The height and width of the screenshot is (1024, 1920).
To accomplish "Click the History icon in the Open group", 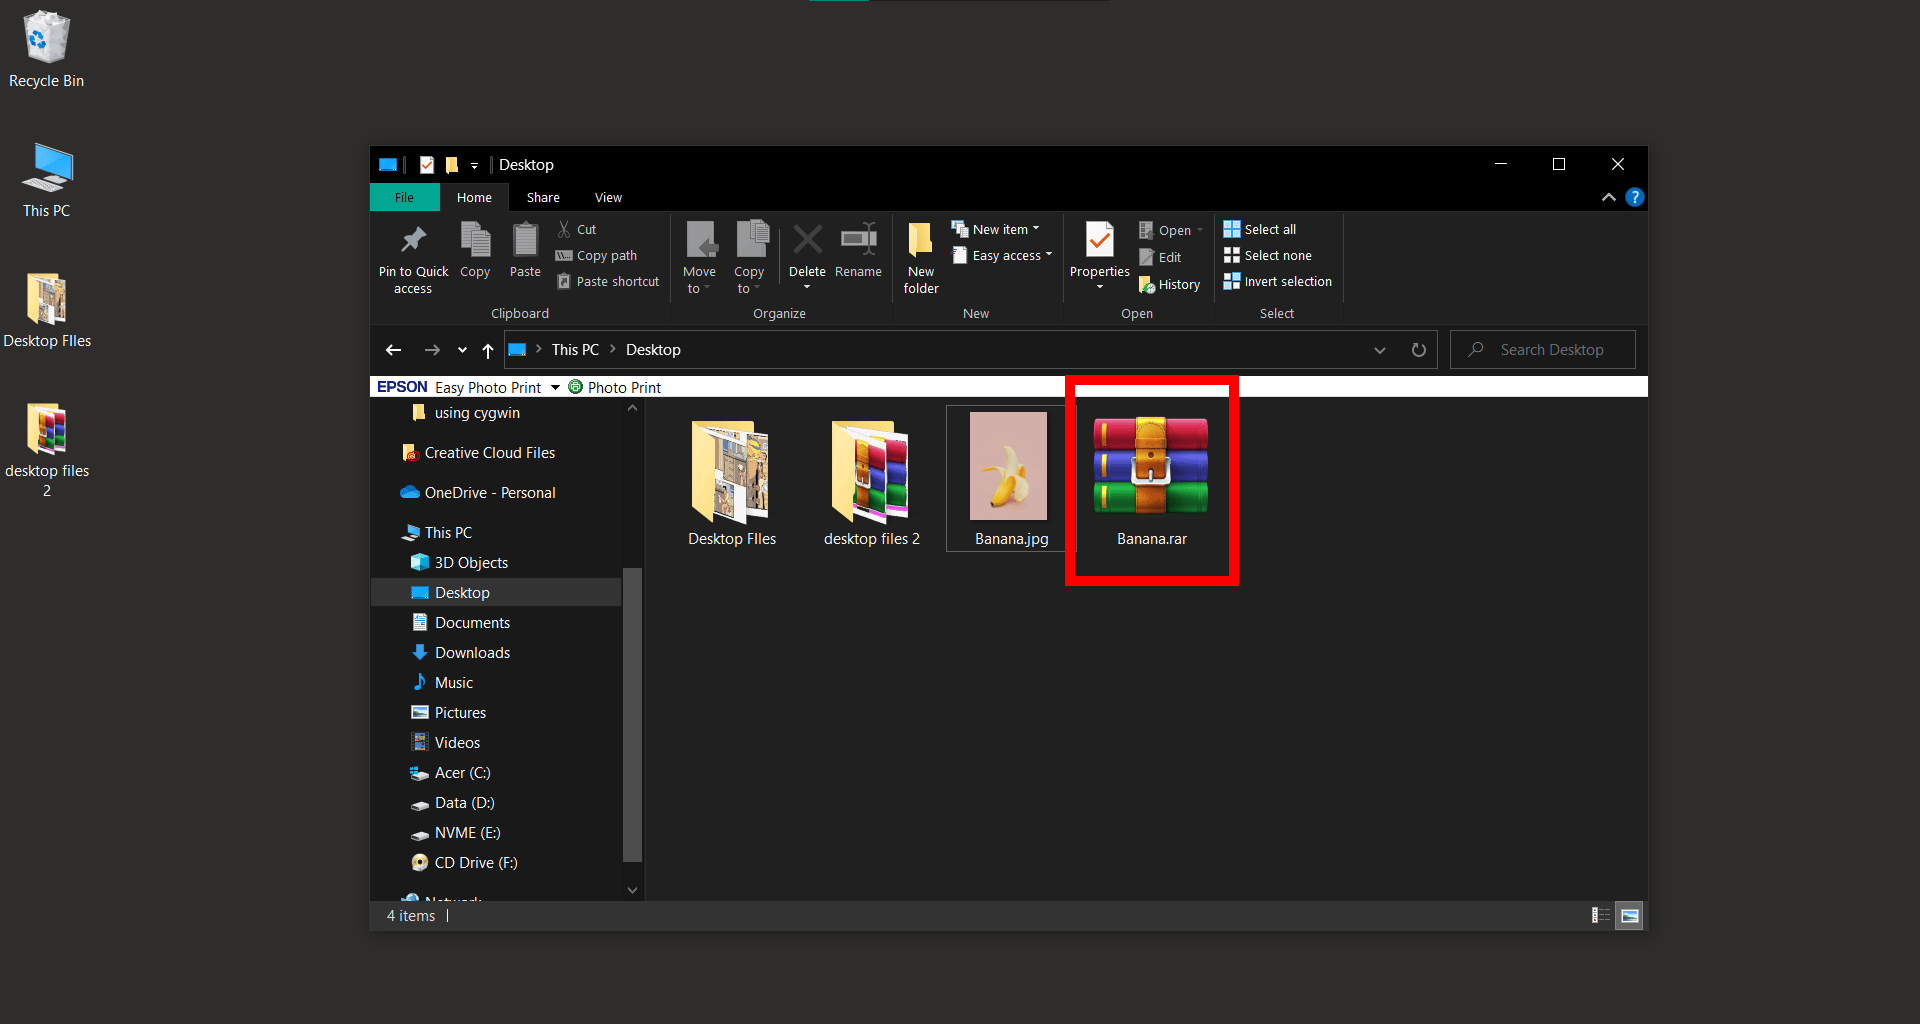I will coord(1169,284).
